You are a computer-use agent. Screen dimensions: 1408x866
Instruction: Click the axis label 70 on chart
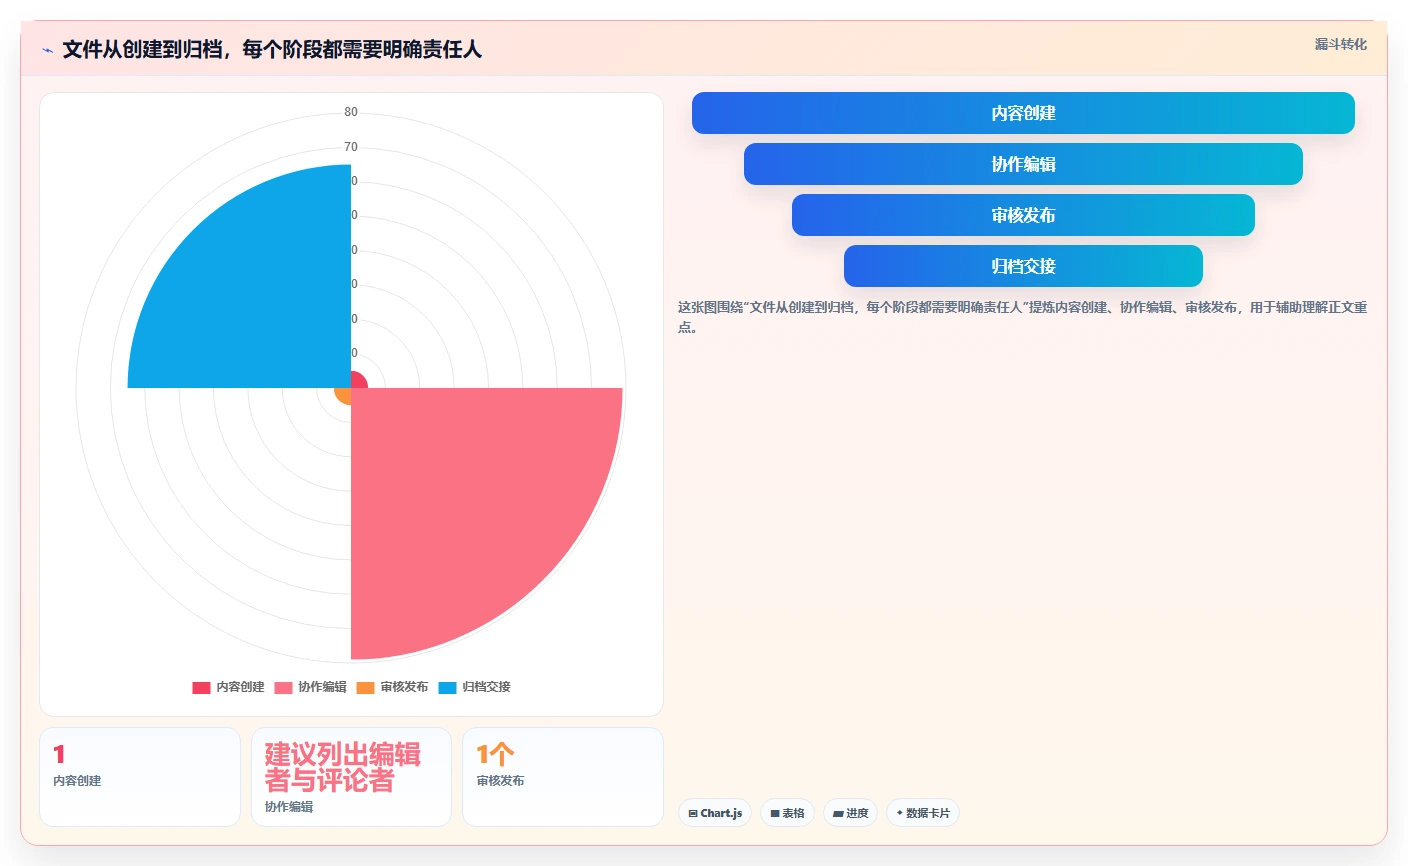point(351,147)
